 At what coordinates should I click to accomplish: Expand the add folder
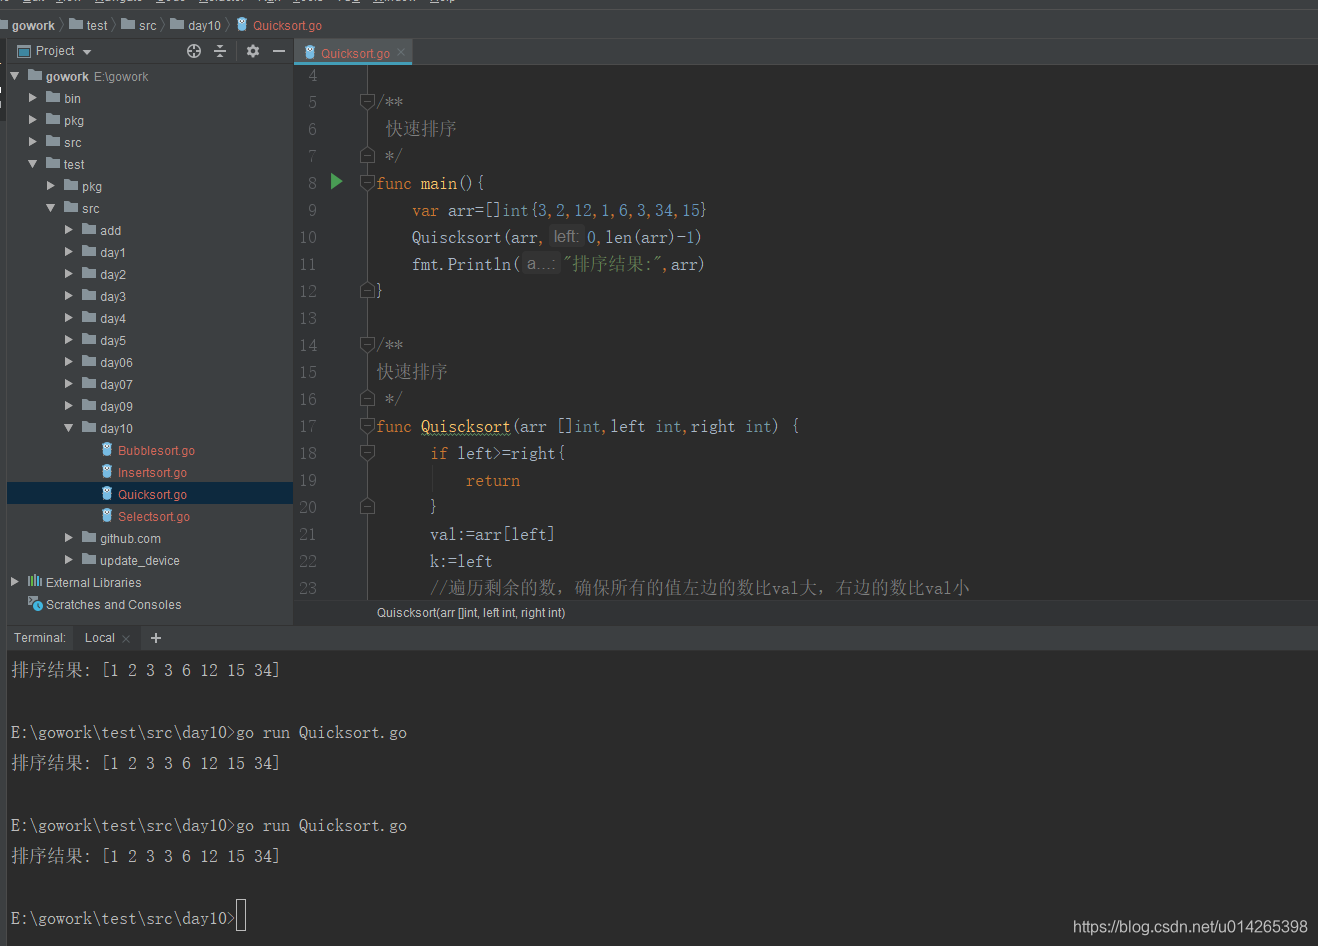click(x=69, y=230)
